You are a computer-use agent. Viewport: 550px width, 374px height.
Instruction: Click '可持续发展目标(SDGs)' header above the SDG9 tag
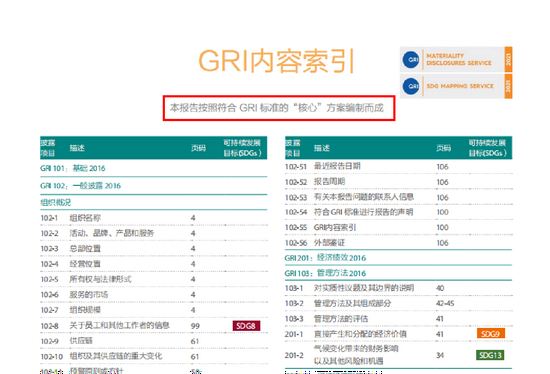(x=488, y=148)
